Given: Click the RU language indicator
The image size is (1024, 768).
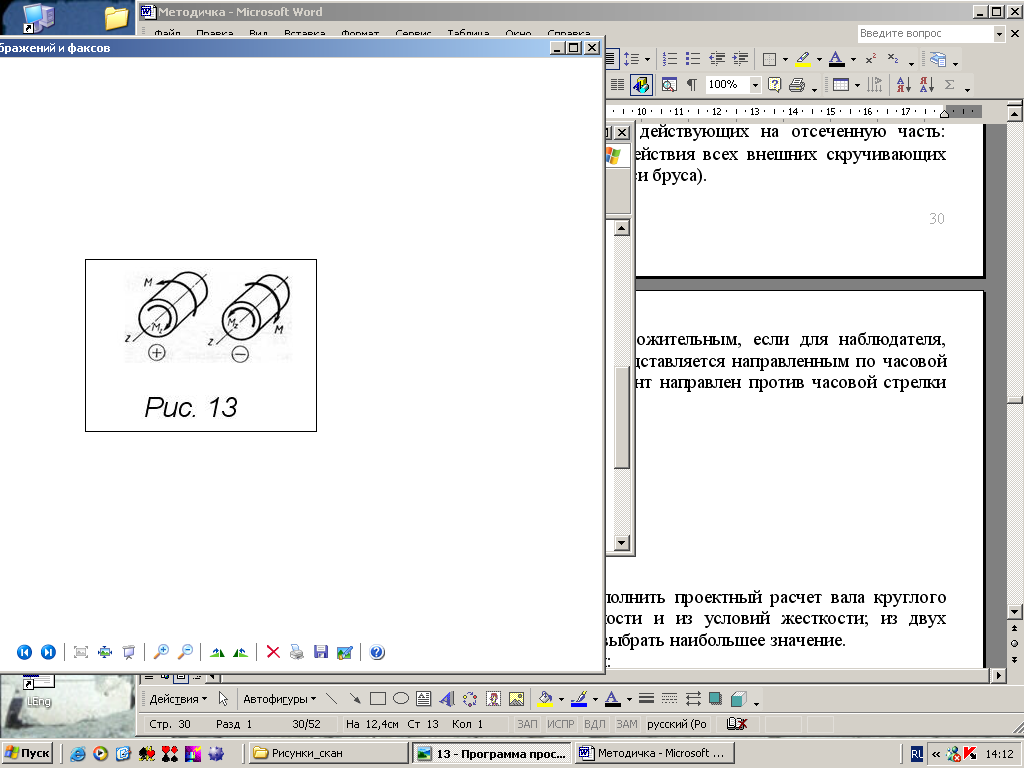Looking at the screenshot, I should click(x=917, y=754).
